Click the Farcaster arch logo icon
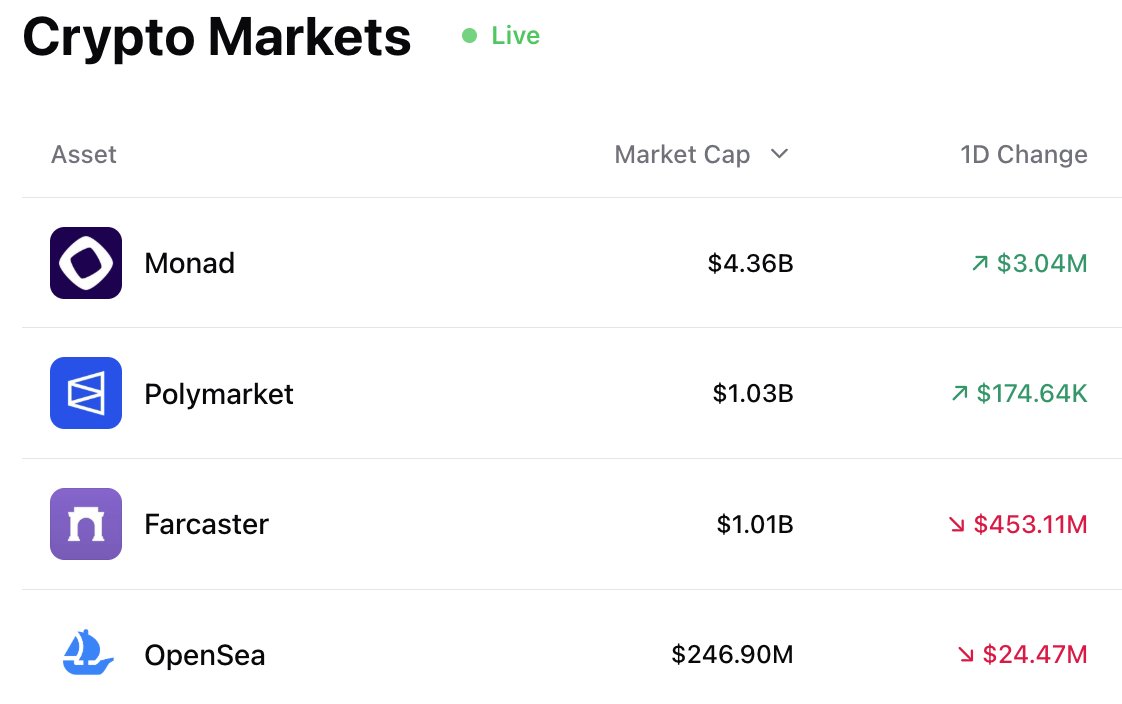 [86, 524]
